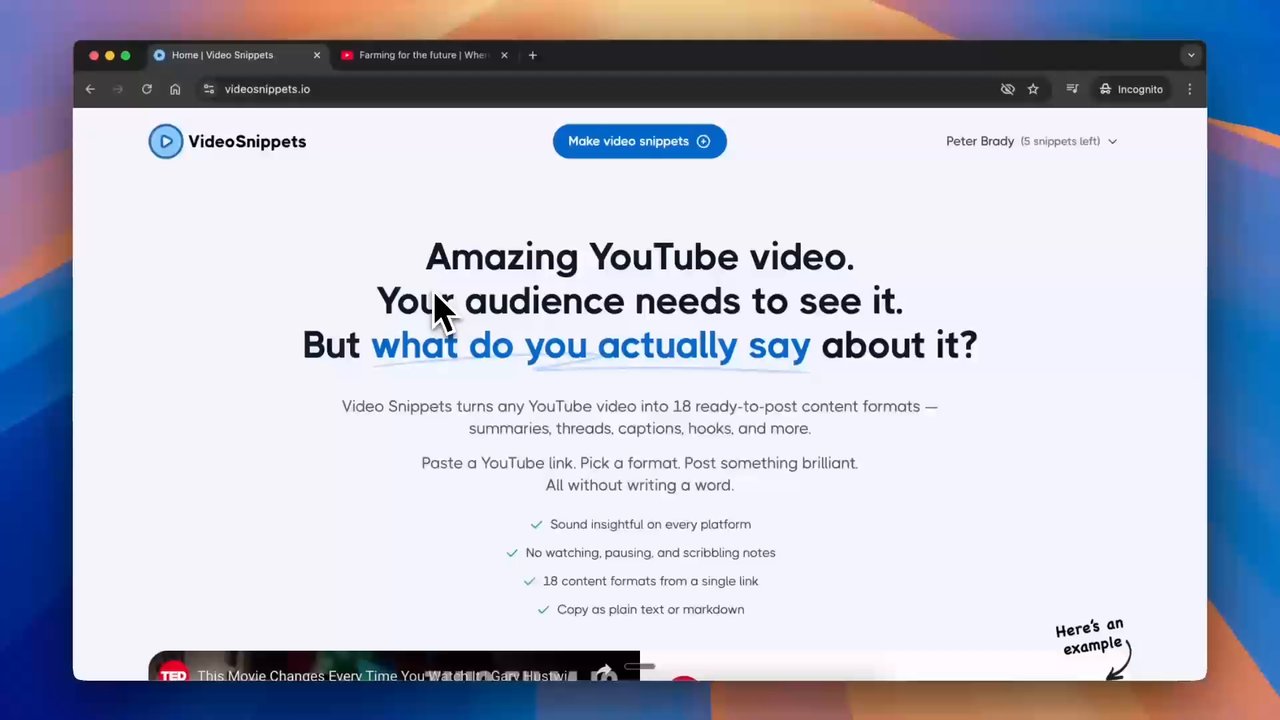This screenshot has width=1280, height=720.
Task: Click the VideoSnippets play logo icon
Action: (x=166, y=141)
